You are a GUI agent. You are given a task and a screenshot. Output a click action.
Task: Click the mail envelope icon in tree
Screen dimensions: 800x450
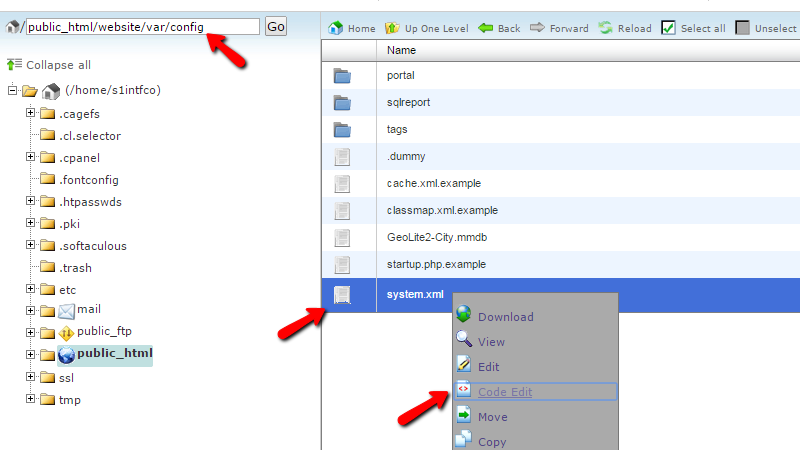(66, 311)
